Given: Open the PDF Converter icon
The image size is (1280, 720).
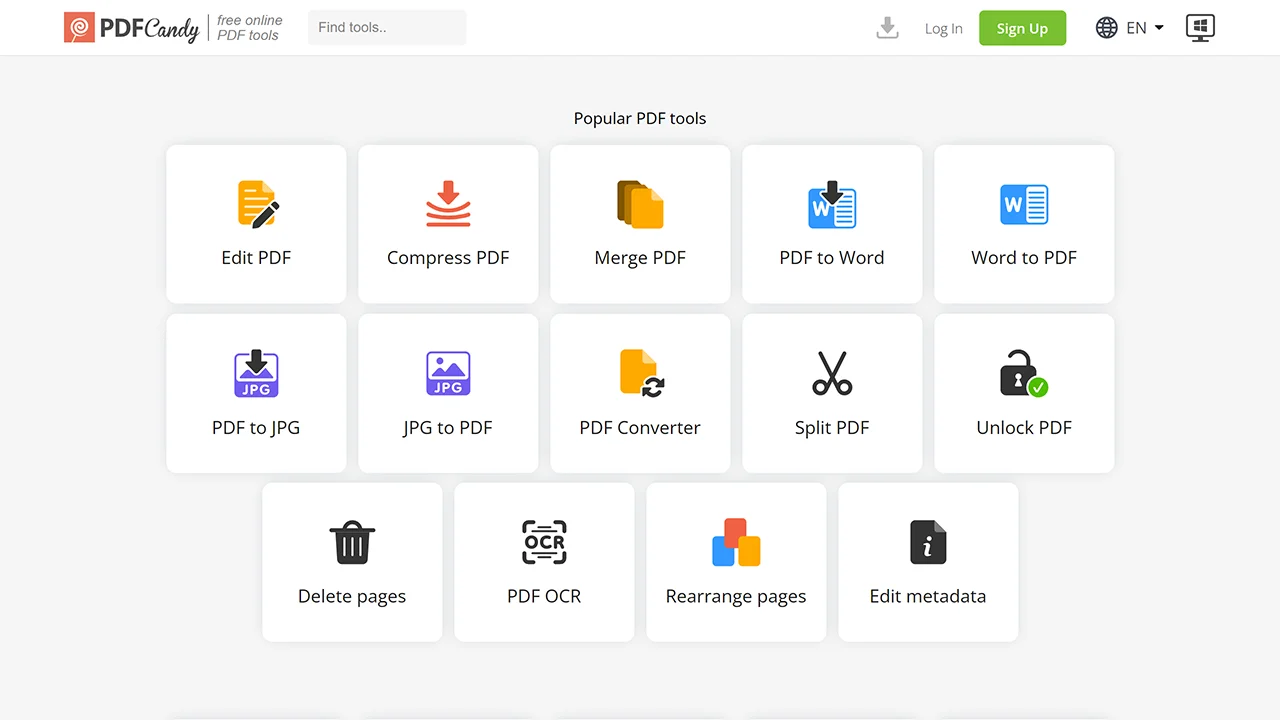Looking at the screenshot, I should [640, 374].
